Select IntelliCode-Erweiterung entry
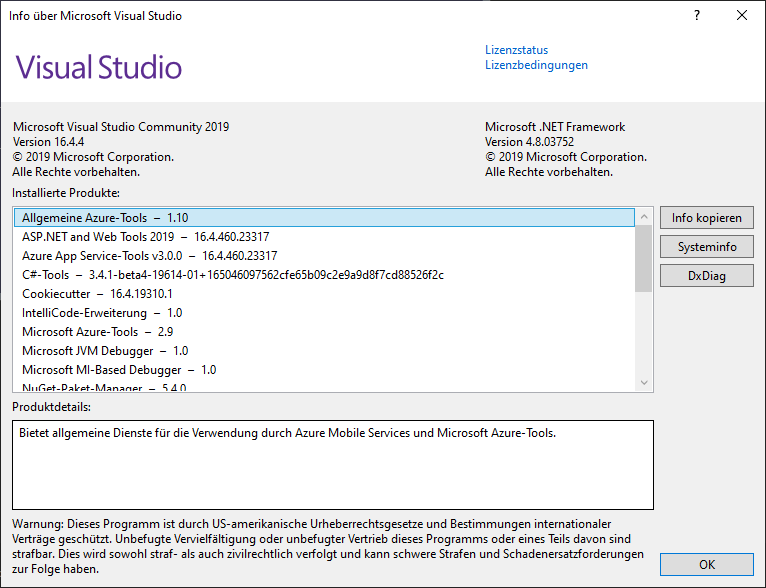 (x=324, y=313)
